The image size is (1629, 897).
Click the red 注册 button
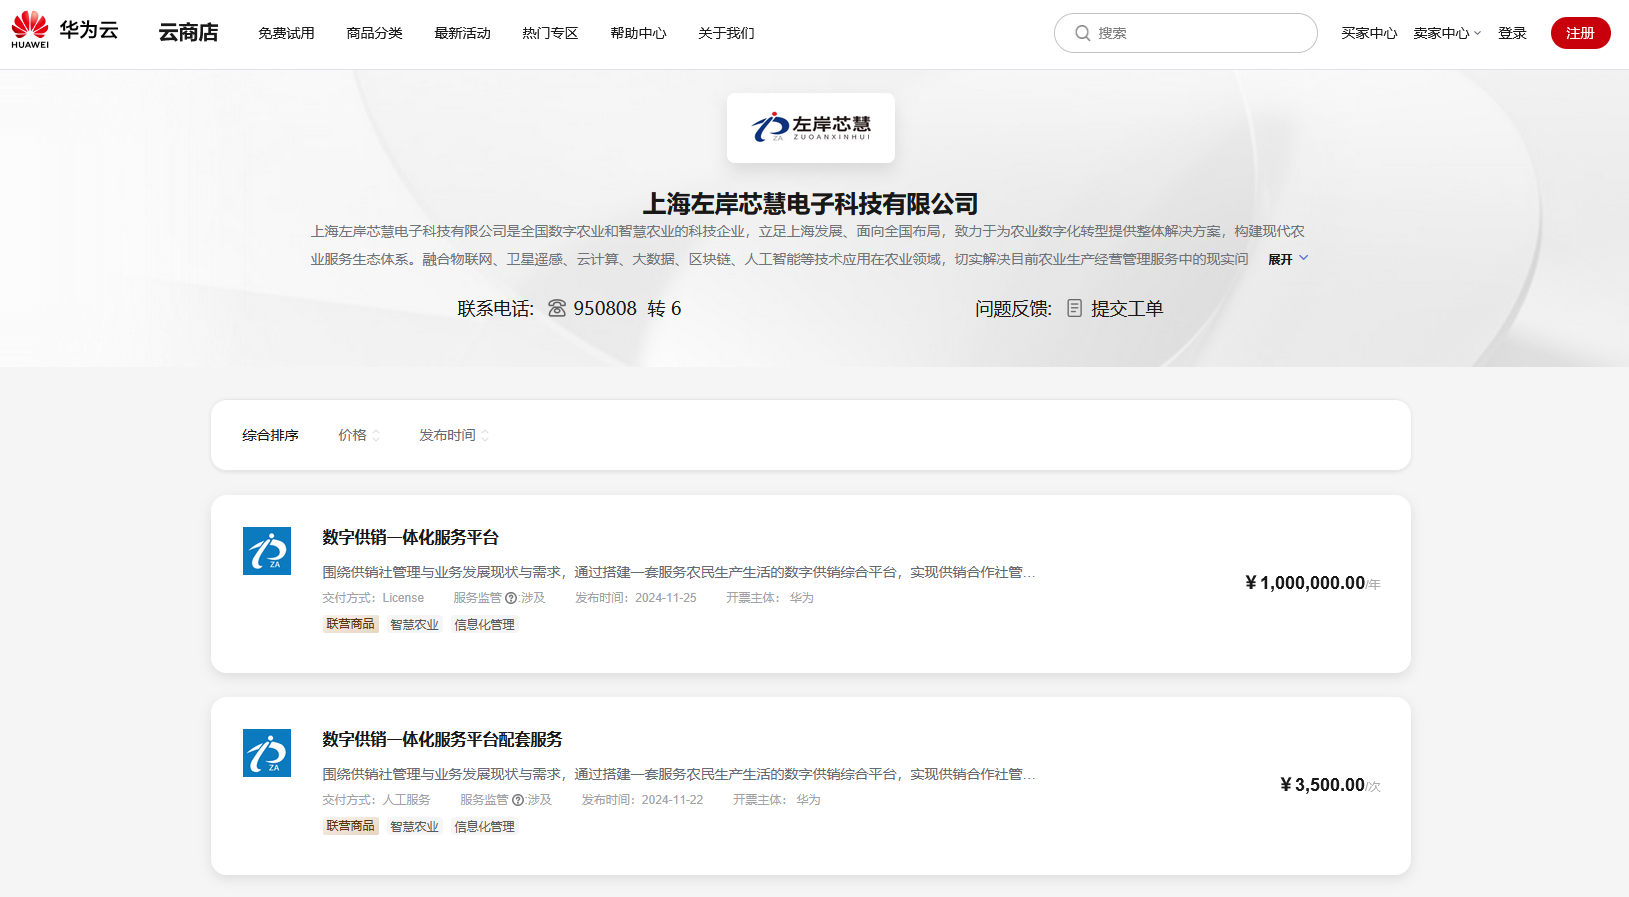[x=1580, y=33]
